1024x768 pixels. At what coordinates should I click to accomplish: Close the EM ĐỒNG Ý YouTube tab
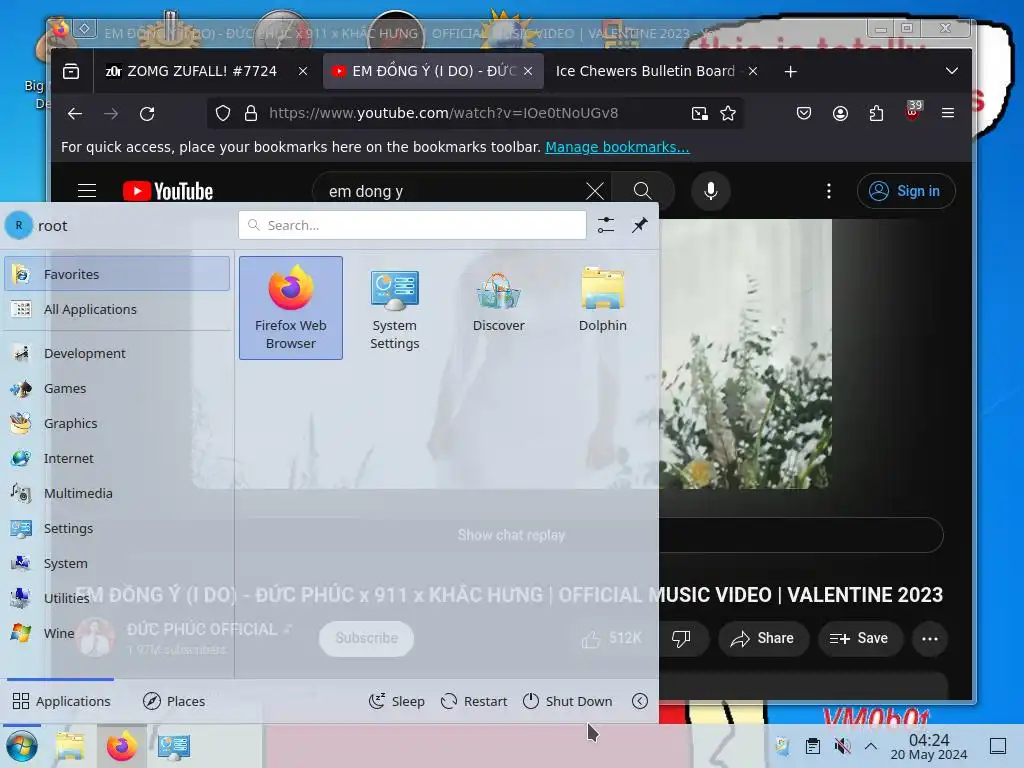pos(528,71)
